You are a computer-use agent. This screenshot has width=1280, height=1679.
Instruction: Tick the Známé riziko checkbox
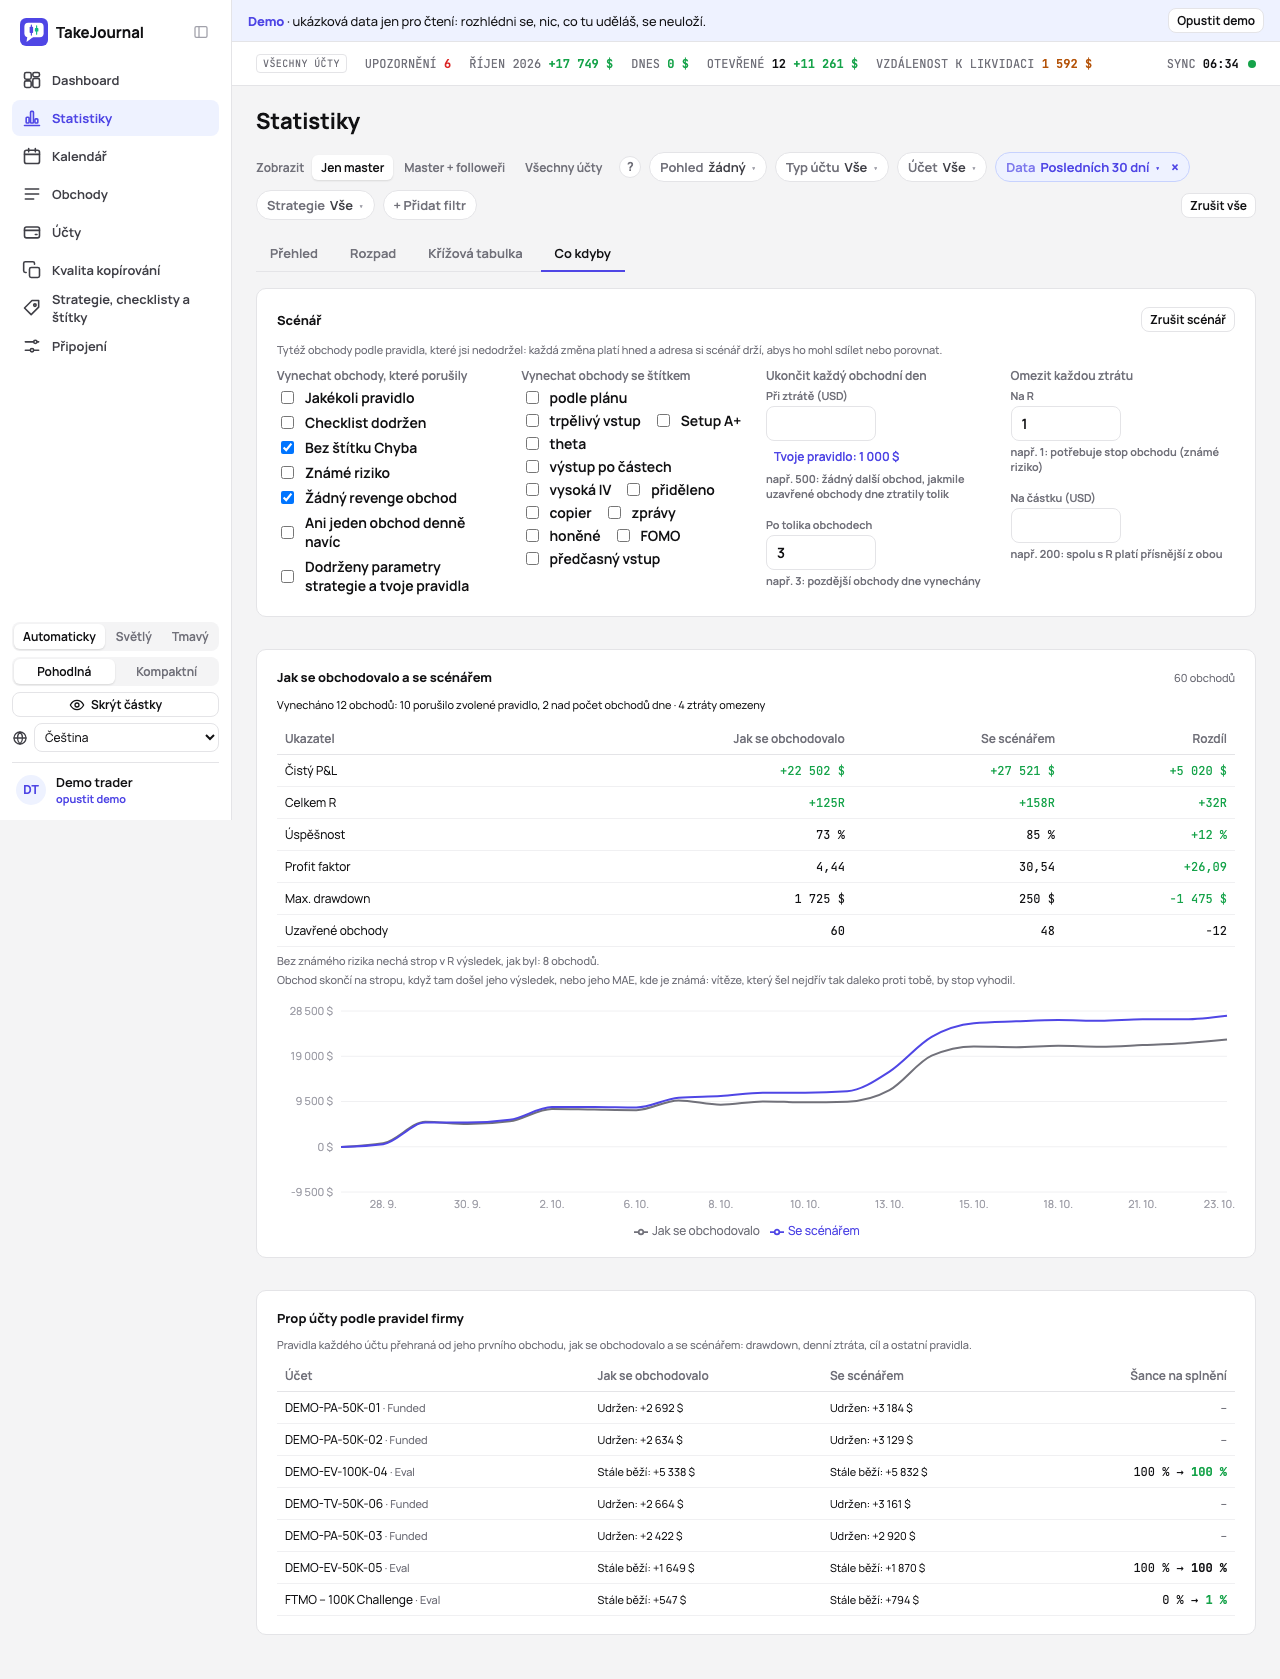[x=287, y=473]
